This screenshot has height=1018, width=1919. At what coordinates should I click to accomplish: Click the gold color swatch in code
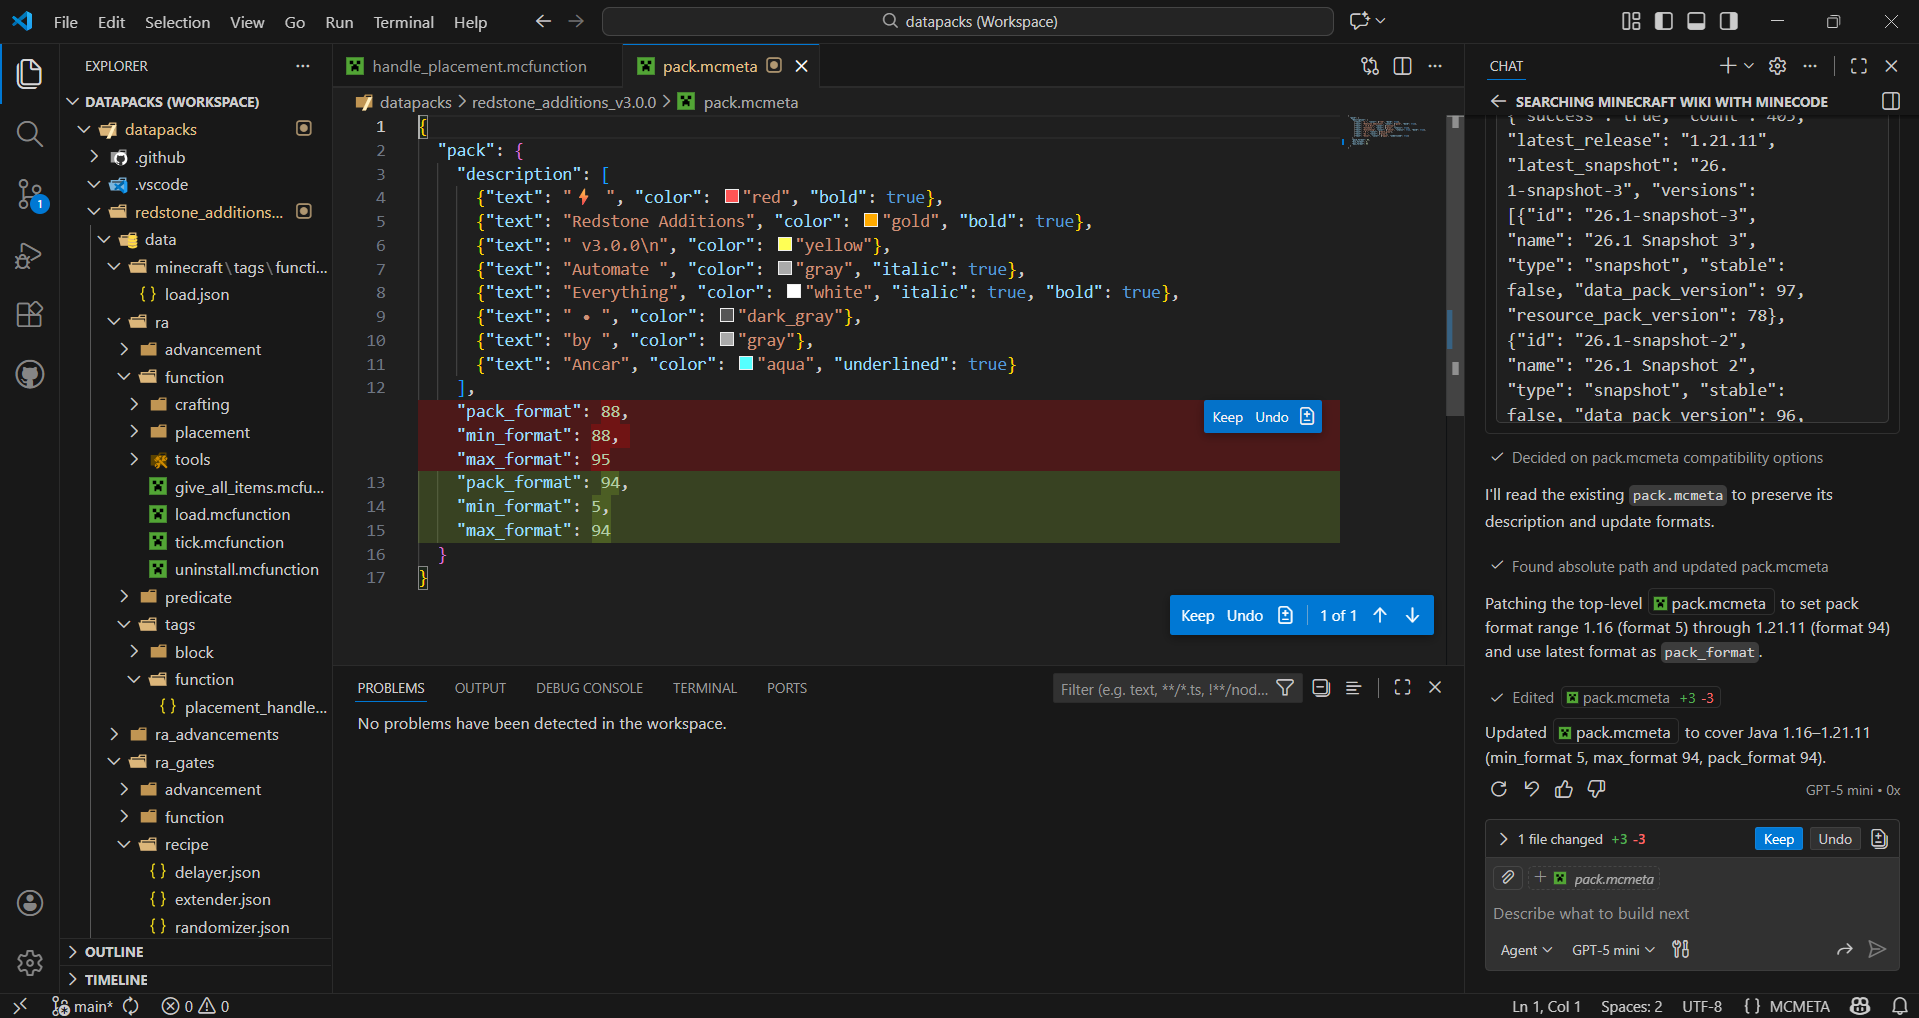[x=871, y=221]
